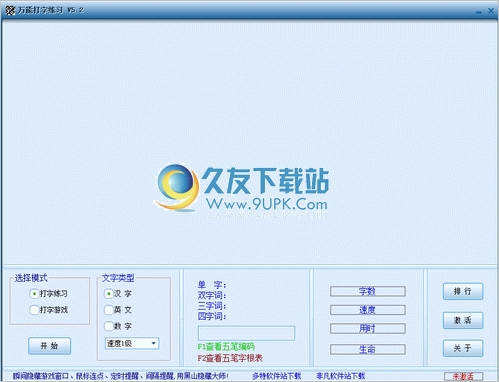
Task: Minimize the window
Action: (x=479, y=11)
